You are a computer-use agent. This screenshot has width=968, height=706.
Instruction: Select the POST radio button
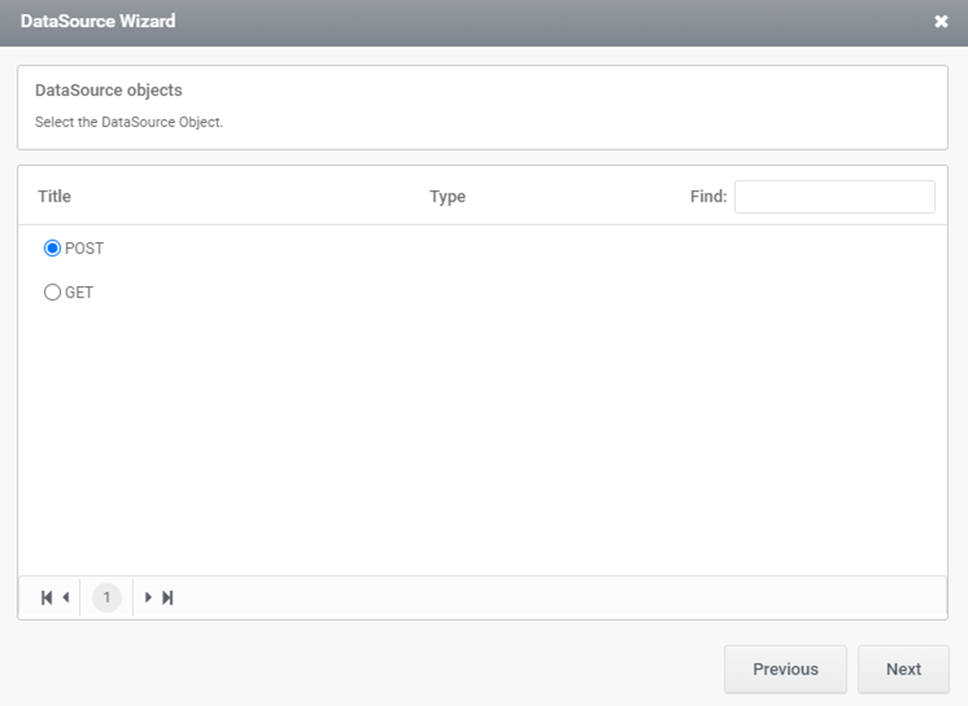(52, 248)
